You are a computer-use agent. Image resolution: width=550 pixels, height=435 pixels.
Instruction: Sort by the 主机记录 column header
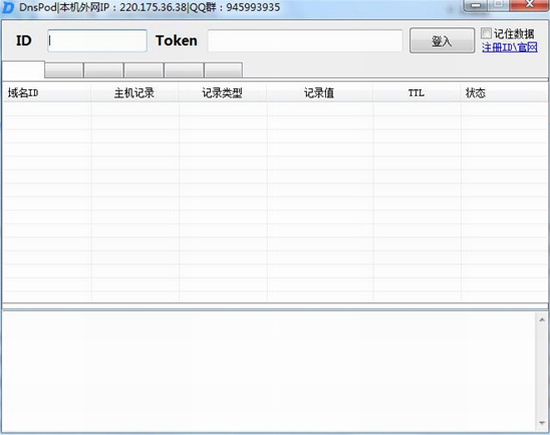[x=135, y=93]
